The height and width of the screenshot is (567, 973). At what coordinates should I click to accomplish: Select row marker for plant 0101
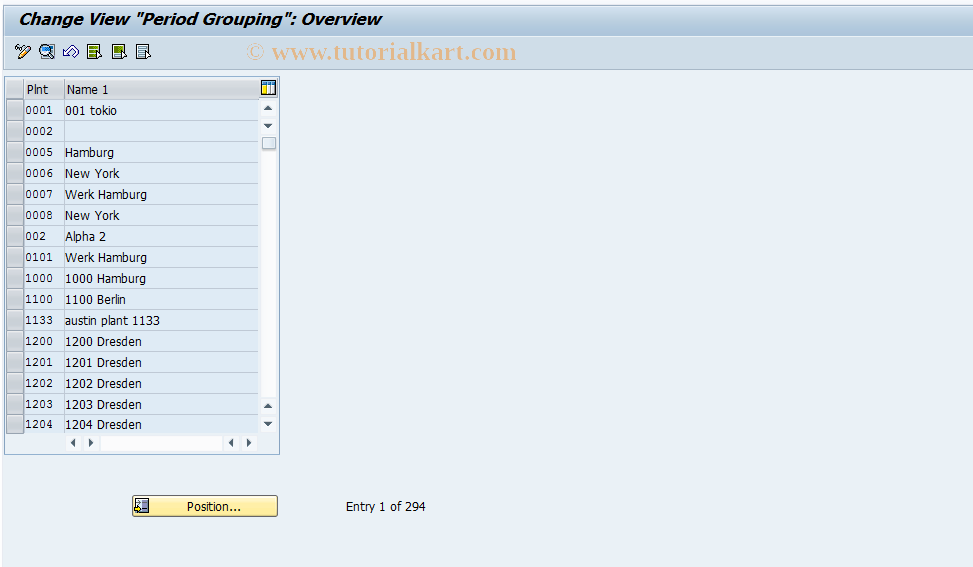pyautogui.click(x=15, y=257)
